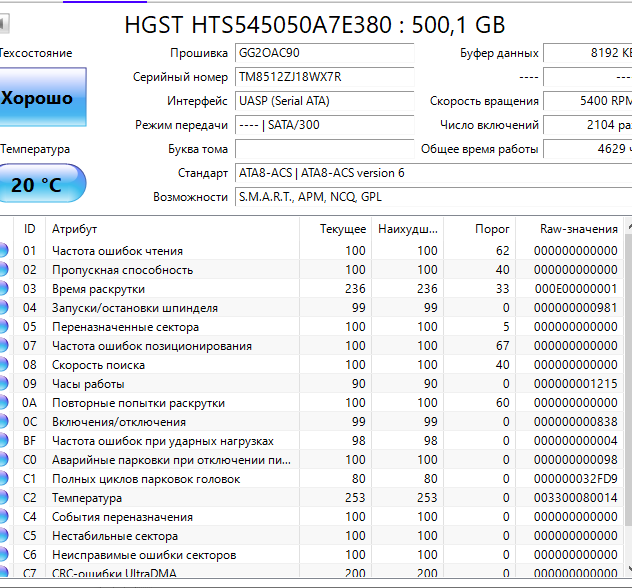Sort by the ID column header
The width and height of the screenshot is (632, 588).
click(30, 229)
